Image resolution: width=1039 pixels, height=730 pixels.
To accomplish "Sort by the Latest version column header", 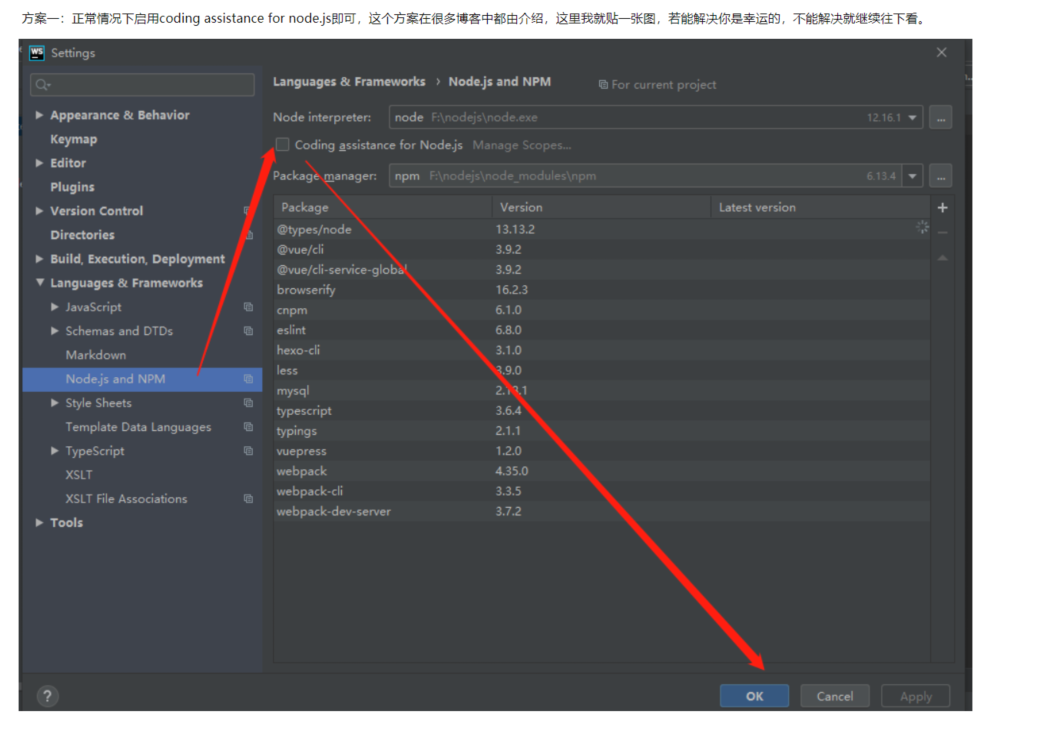I will [x=820, y=207].
